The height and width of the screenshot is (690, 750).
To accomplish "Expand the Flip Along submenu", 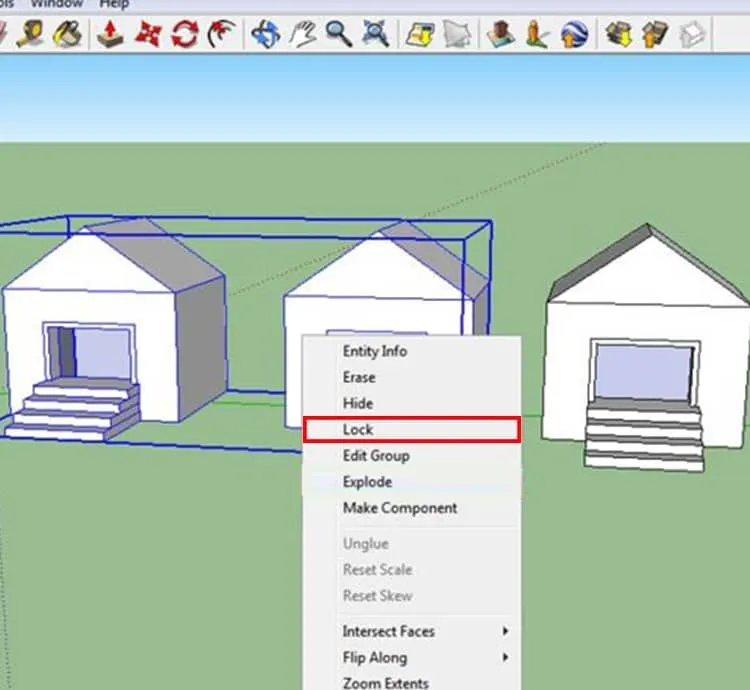I will 412,658.
